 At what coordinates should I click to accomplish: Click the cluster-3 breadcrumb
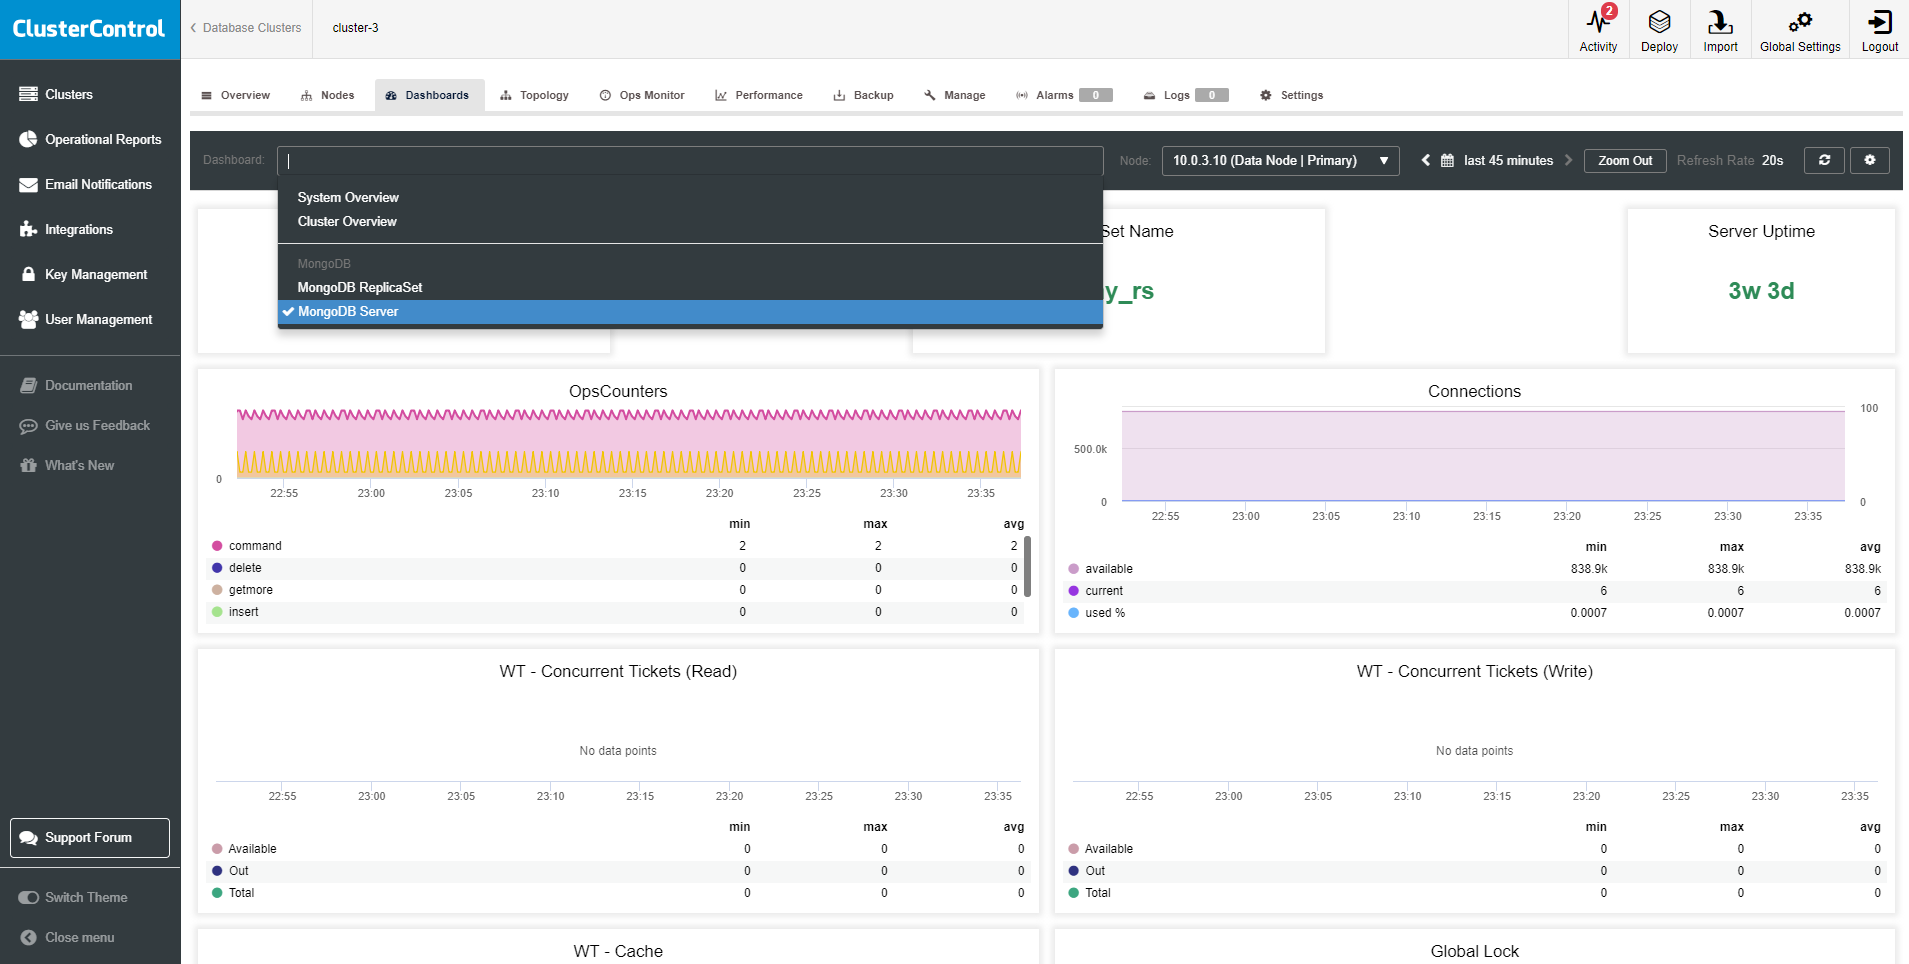point(356,28)
